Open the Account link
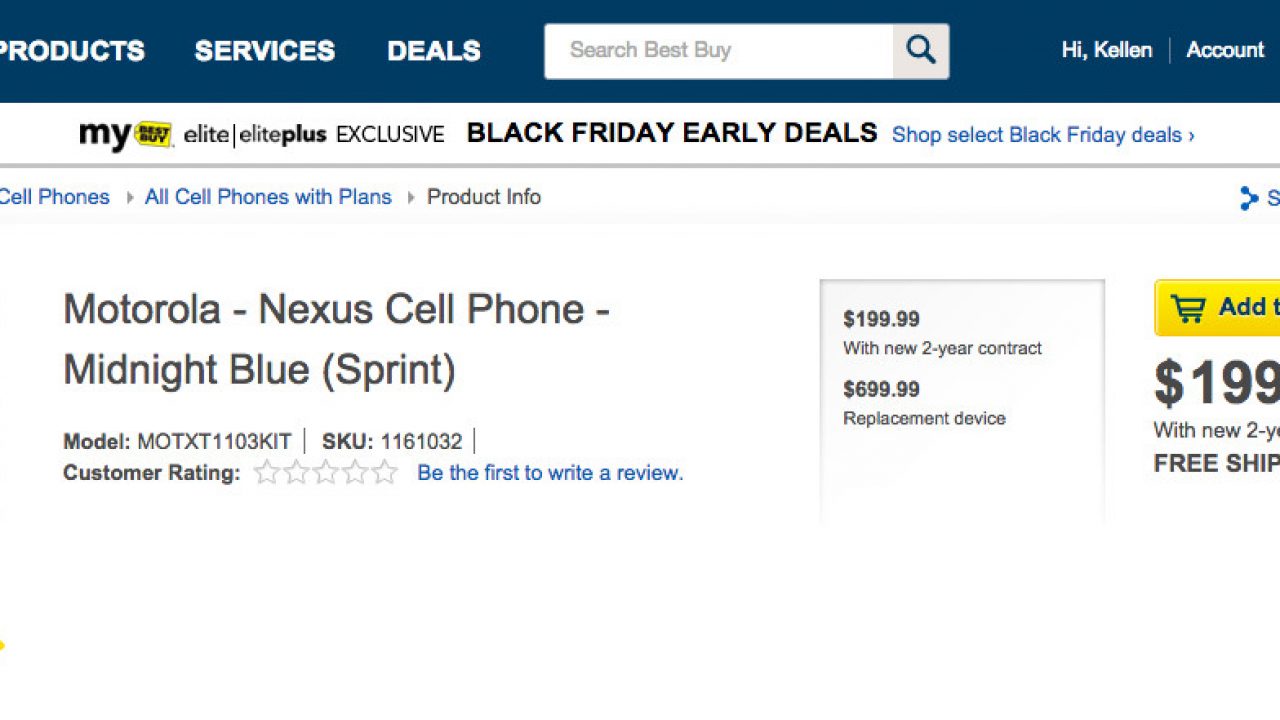1280x720 pixels. (1225, 50)
